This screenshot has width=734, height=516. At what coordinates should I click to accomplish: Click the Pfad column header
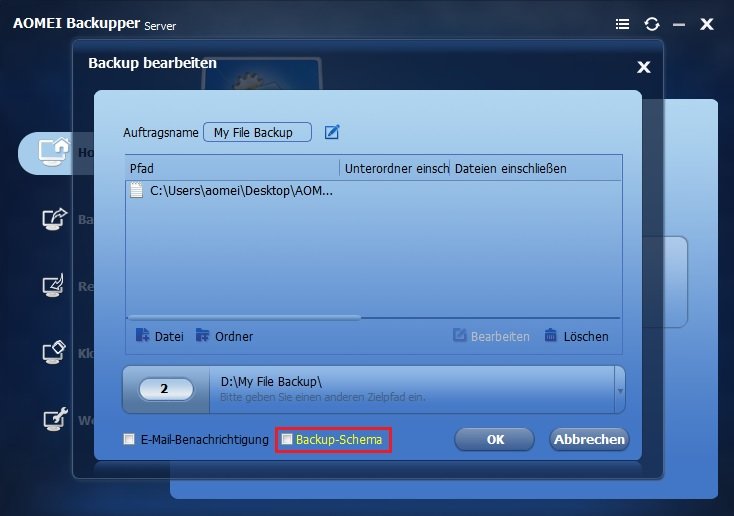pos(233,168)
